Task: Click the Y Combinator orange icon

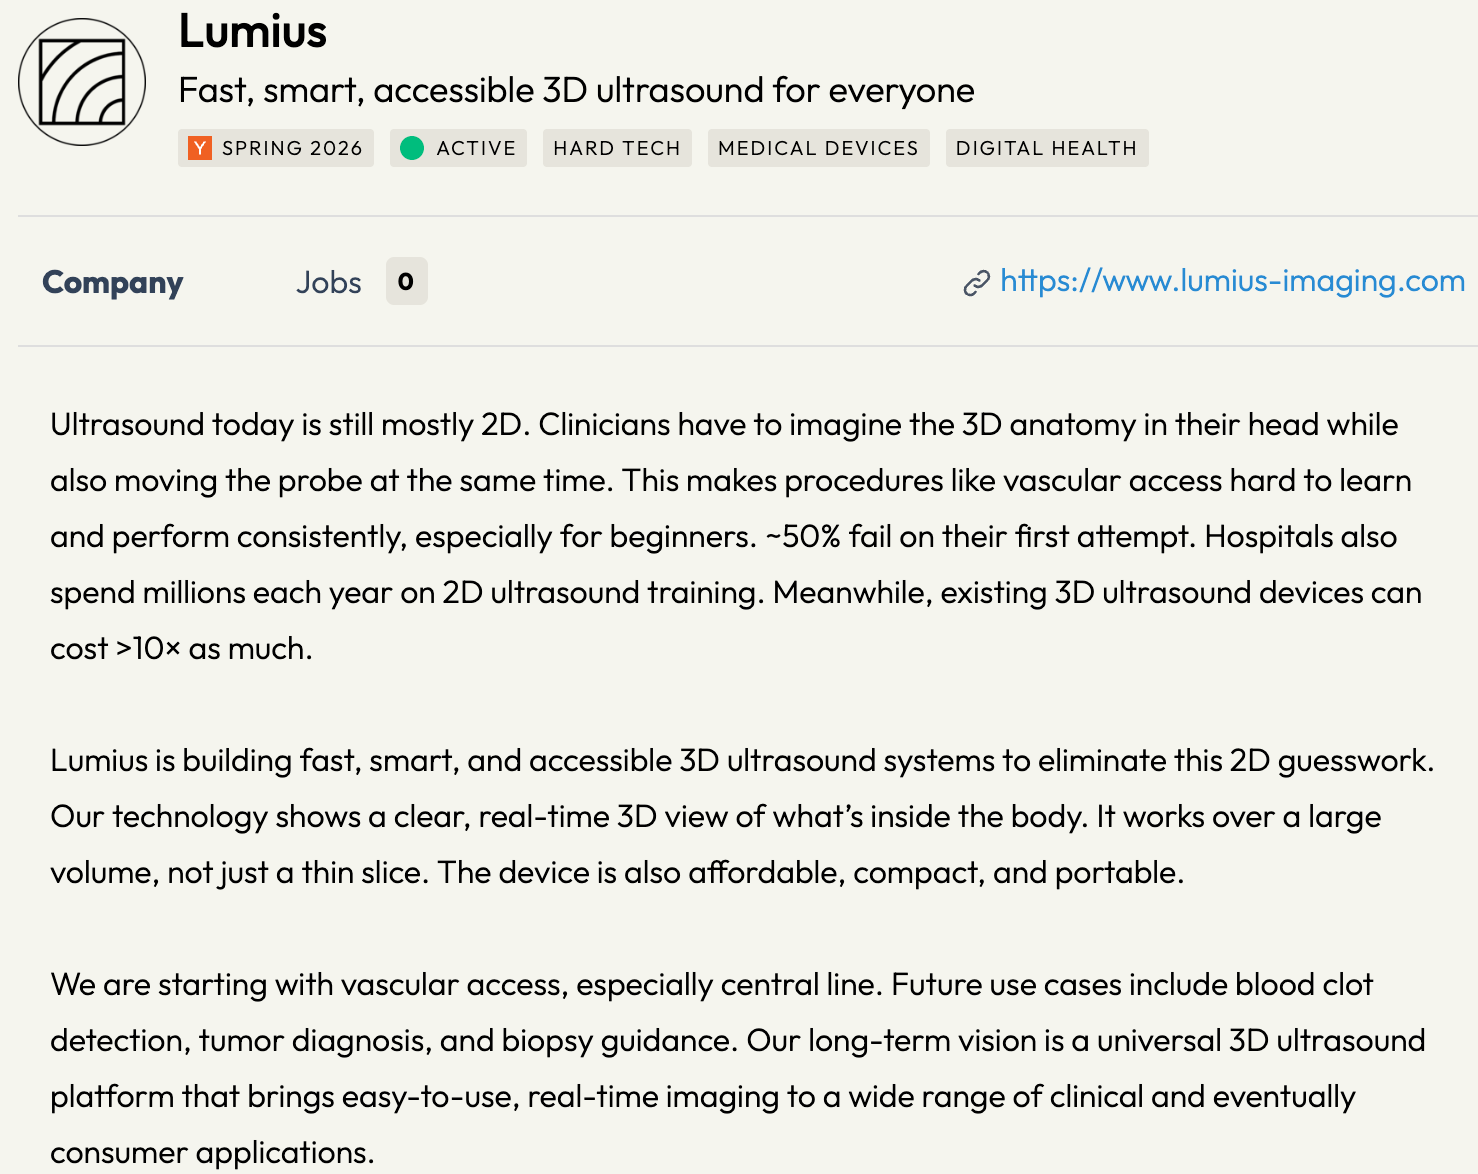Action: point(200,148)
